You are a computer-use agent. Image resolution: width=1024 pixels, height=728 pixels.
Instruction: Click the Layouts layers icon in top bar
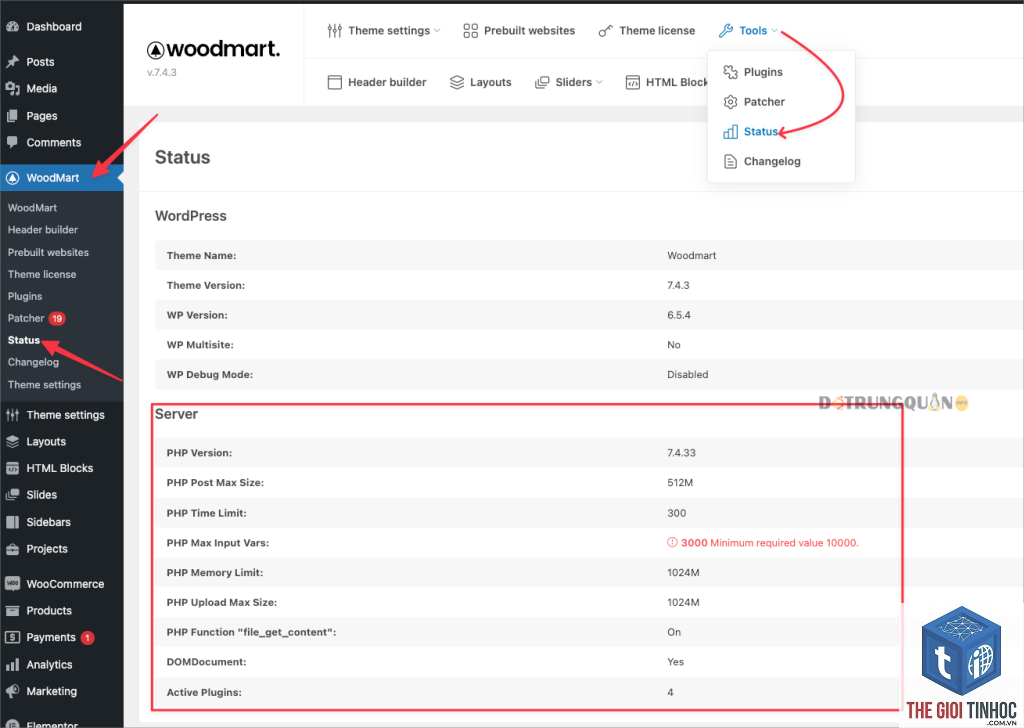[x=456, y=82]
